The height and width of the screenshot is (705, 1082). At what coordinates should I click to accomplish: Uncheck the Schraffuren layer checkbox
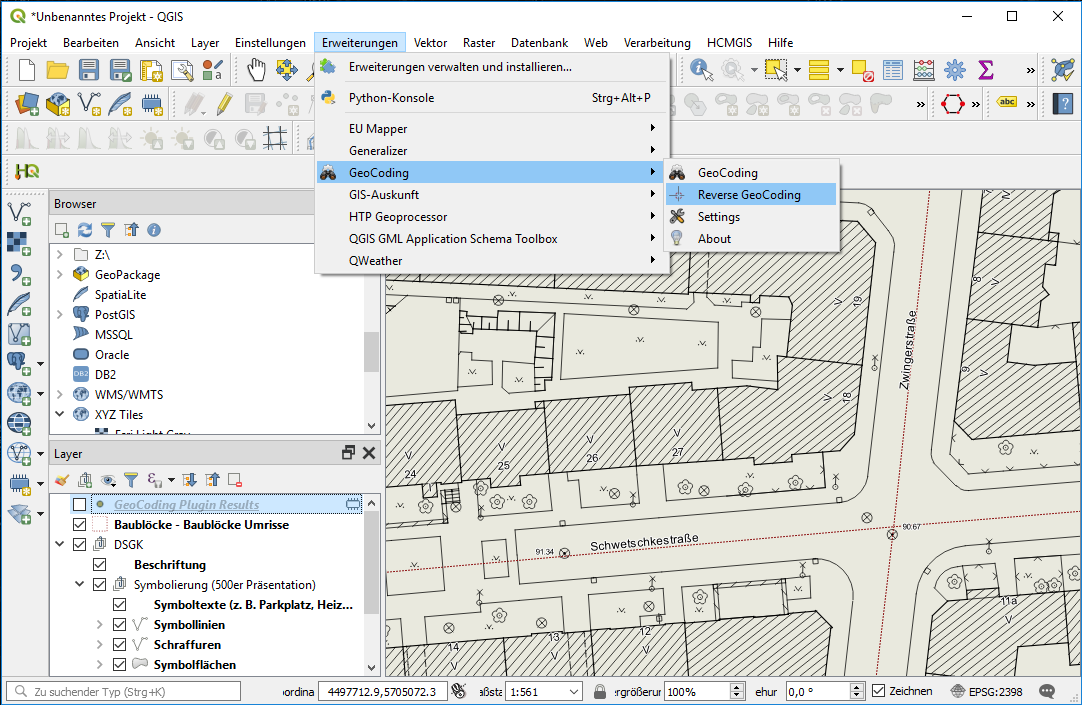coord(119,644)
